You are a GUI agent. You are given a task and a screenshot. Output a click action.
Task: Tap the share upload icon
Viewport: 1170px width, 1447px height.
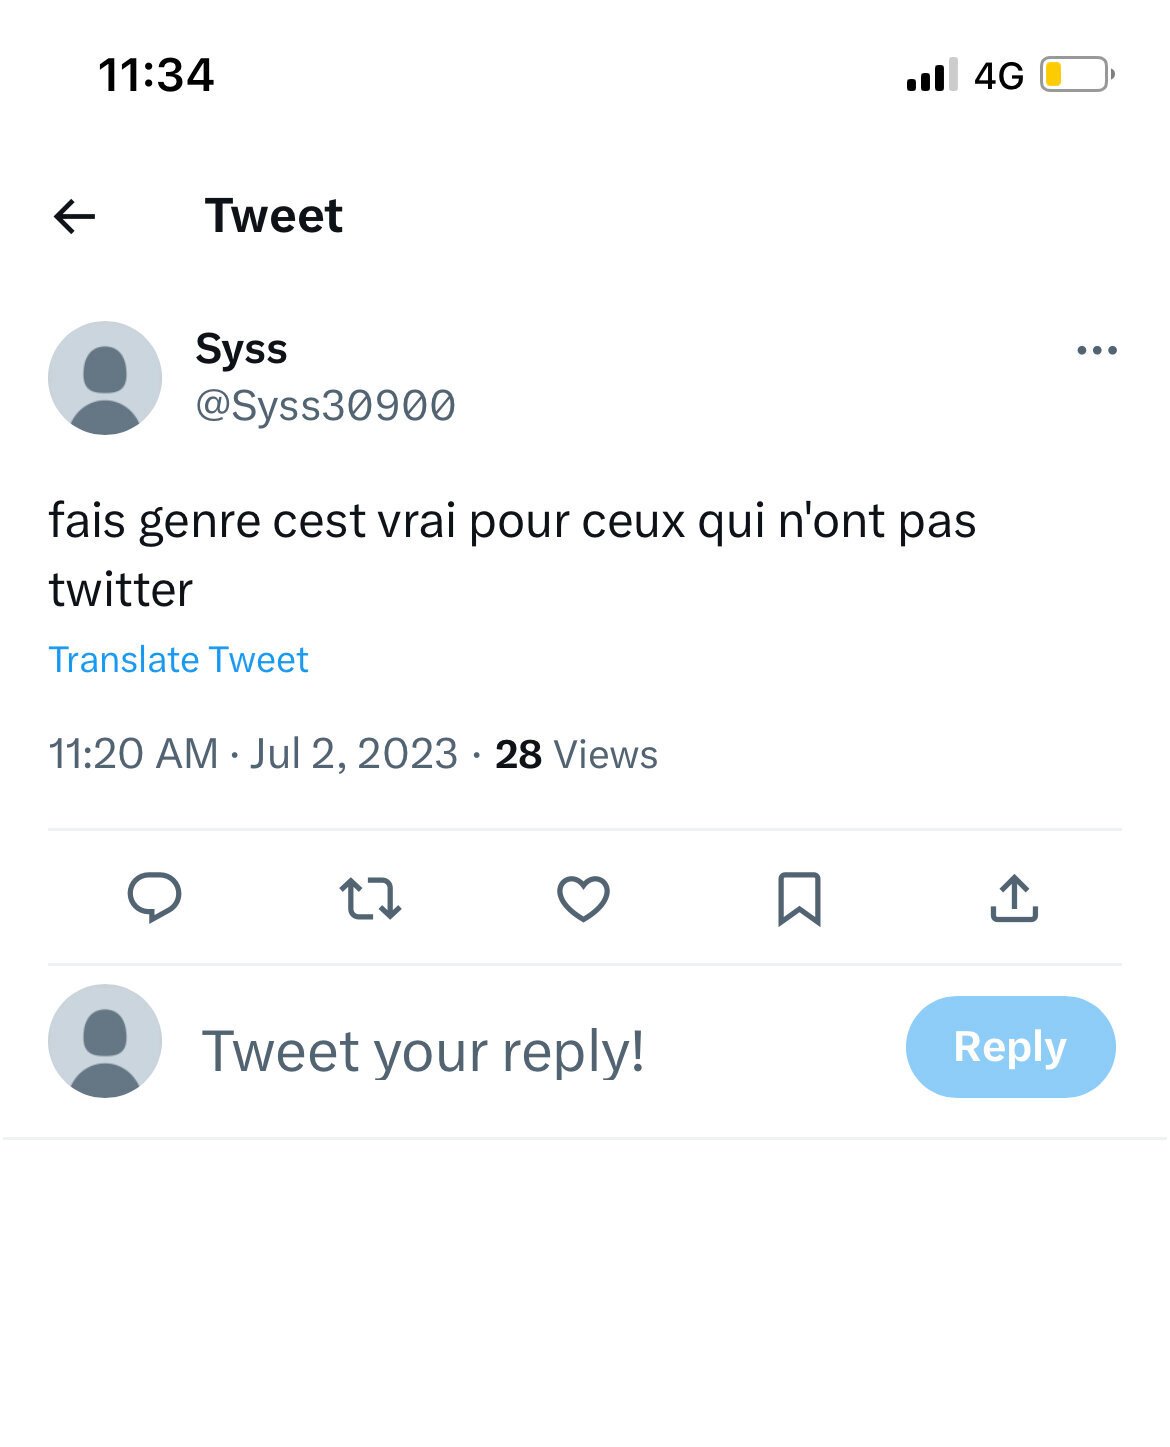pos(1014,898)
